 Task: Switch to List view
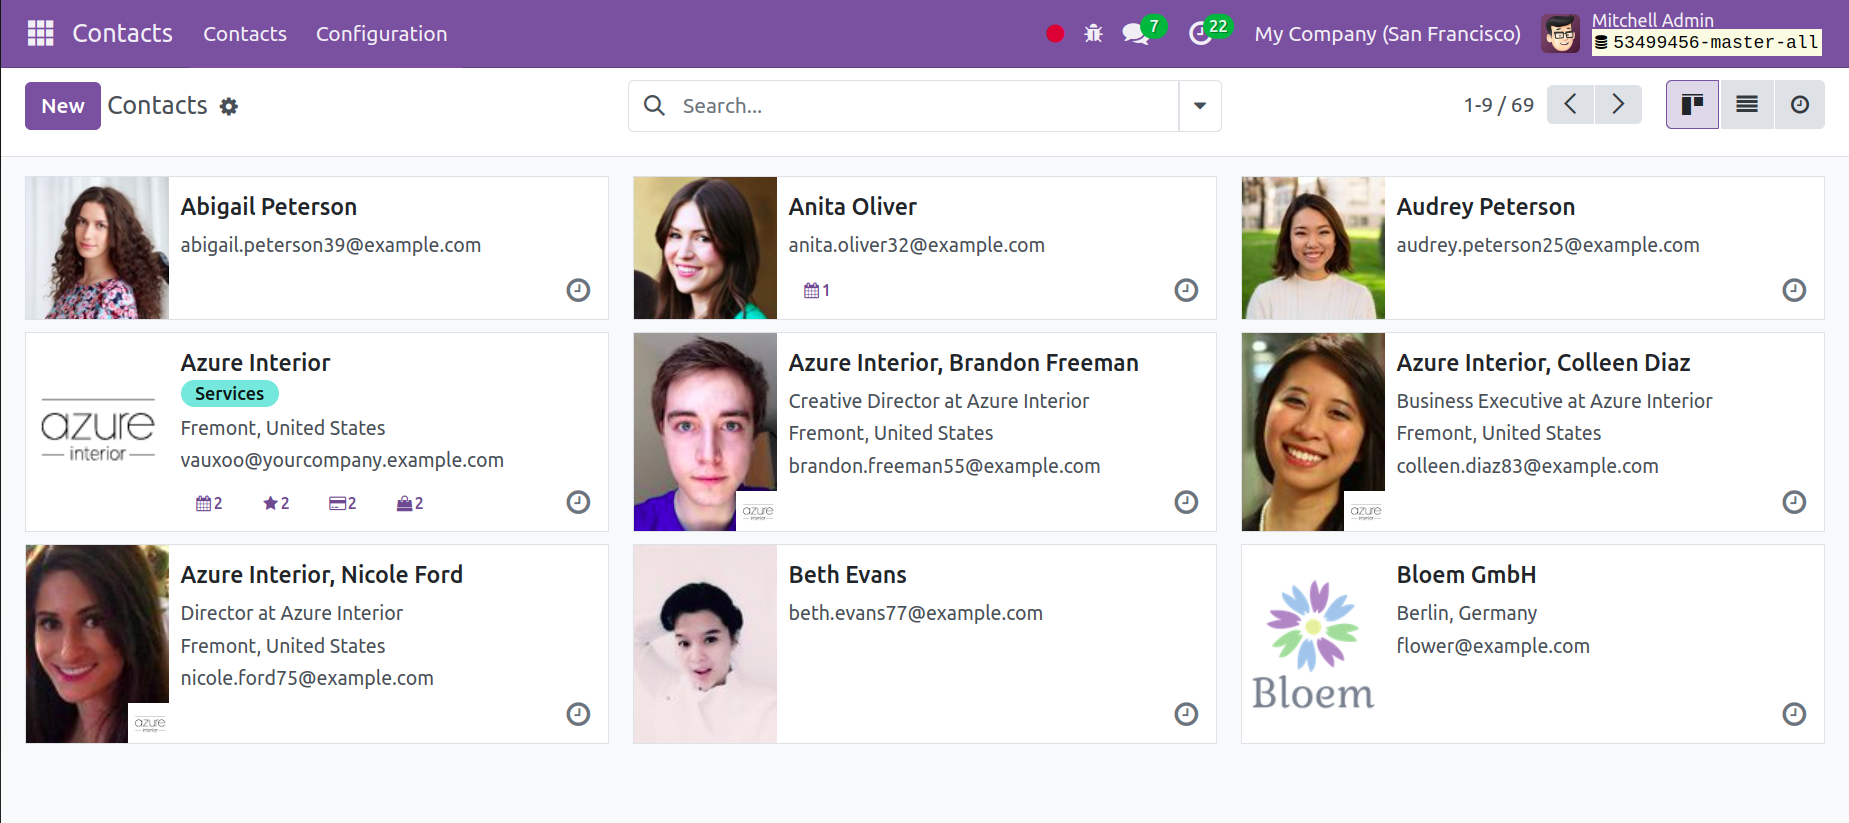(1746, 105)
